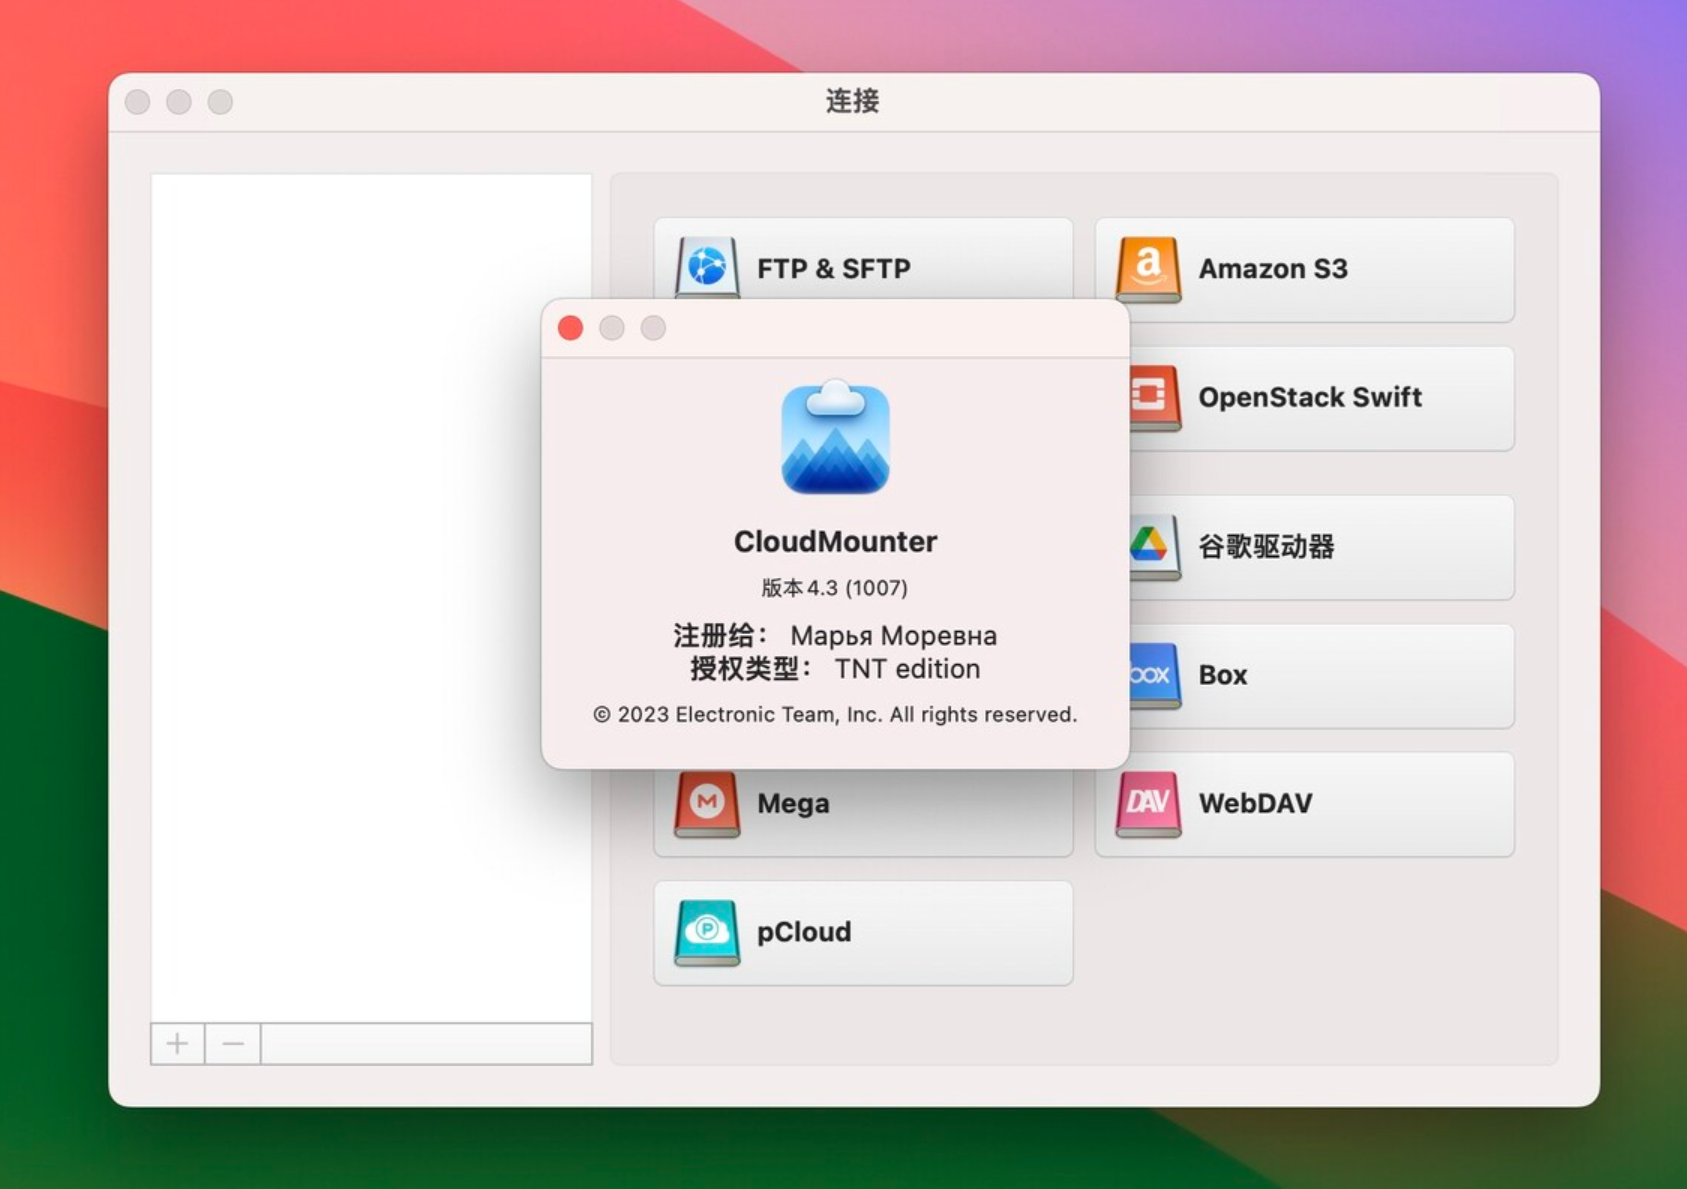This screenshot has width=1687, height=1189.
Task: Click the Google Drive icon
Action: [1155, 547]
